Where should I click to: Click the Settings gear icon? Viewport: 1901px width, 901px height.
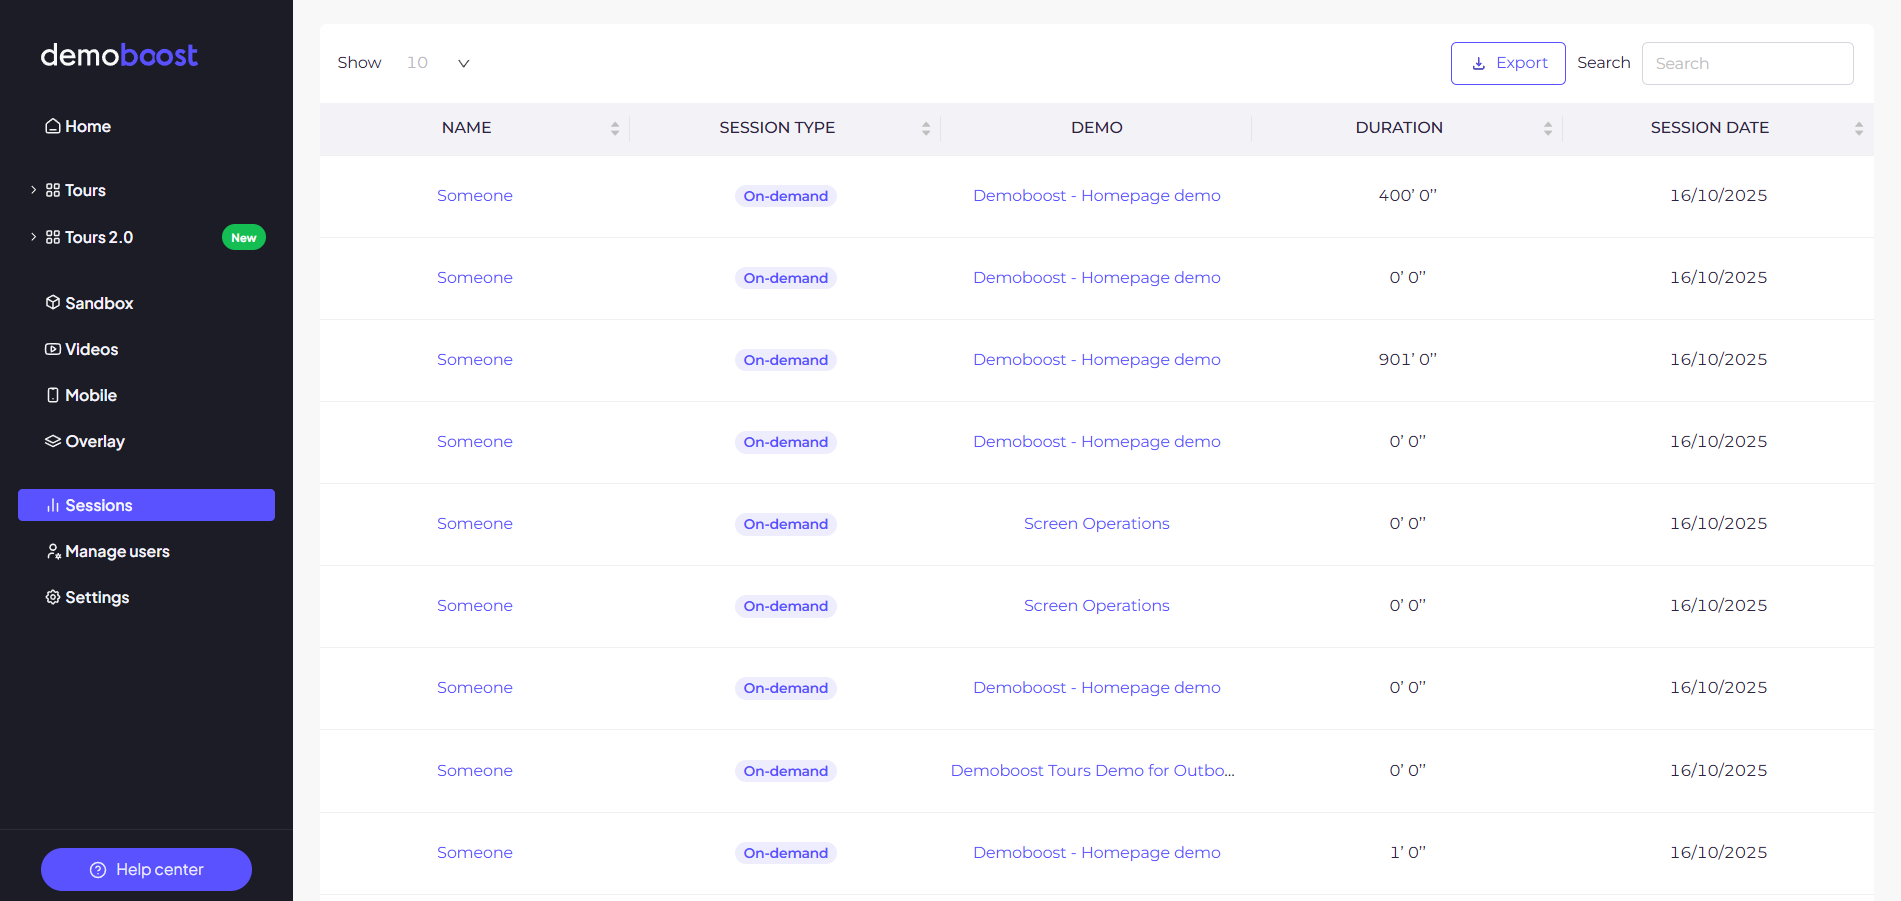click(x=53, y=597)
